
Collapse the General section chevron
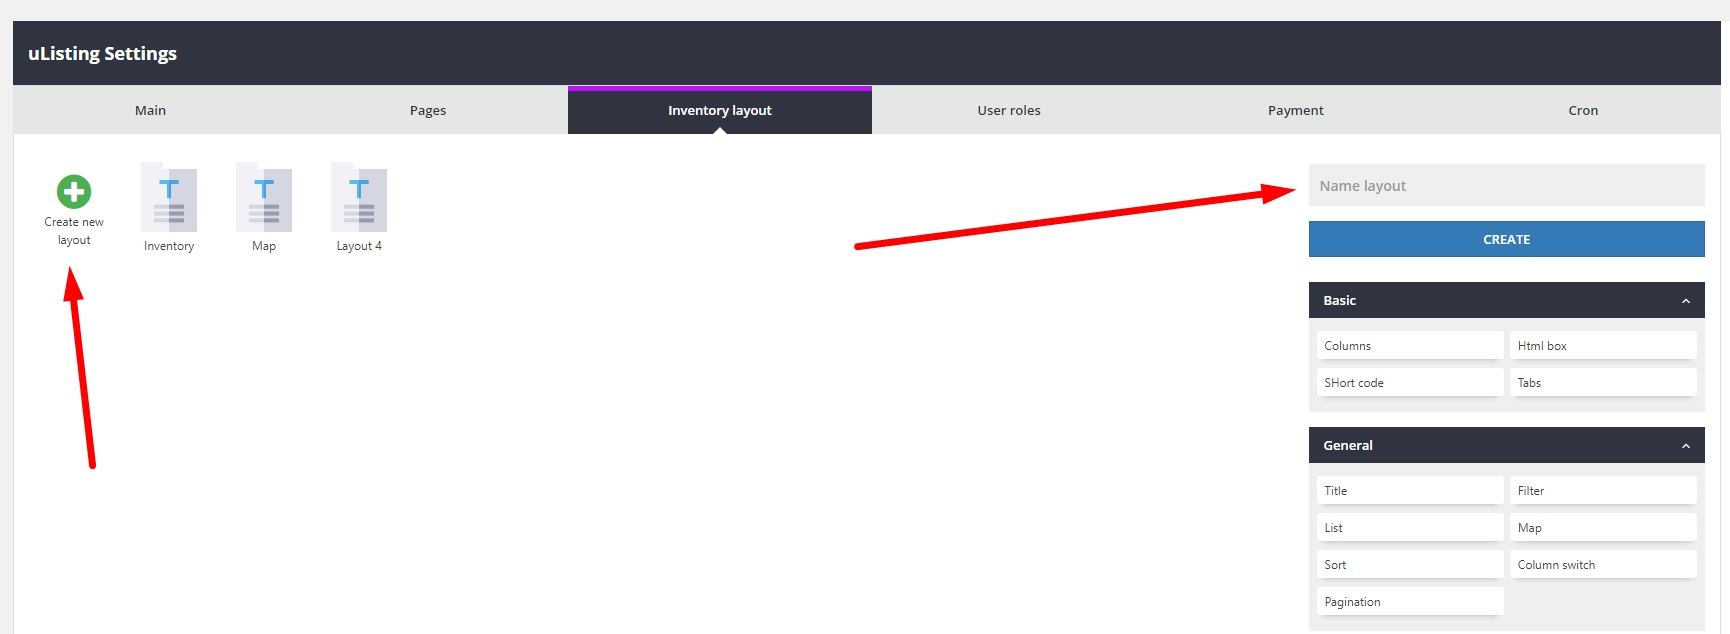(1685, 446)
